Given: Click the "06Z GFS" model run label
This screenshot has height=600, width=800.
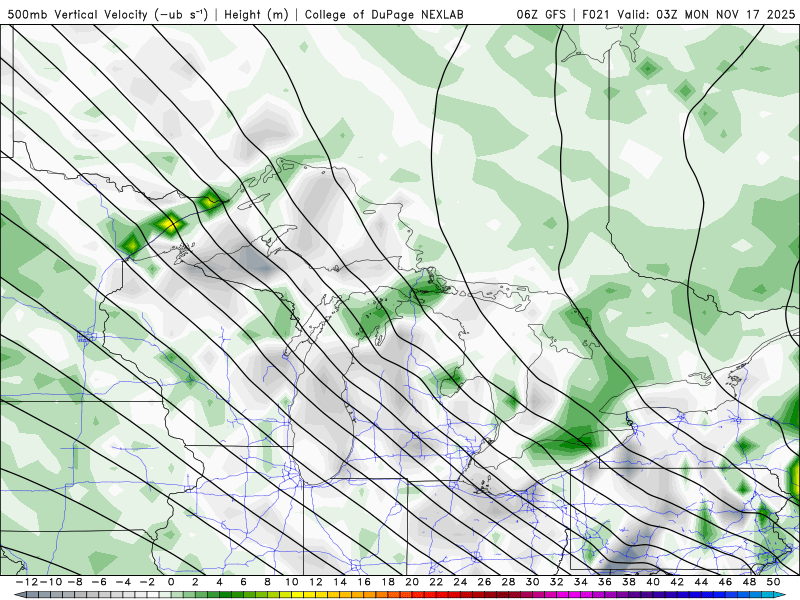Looking at the screenshot, I should [x=541, y=14].
